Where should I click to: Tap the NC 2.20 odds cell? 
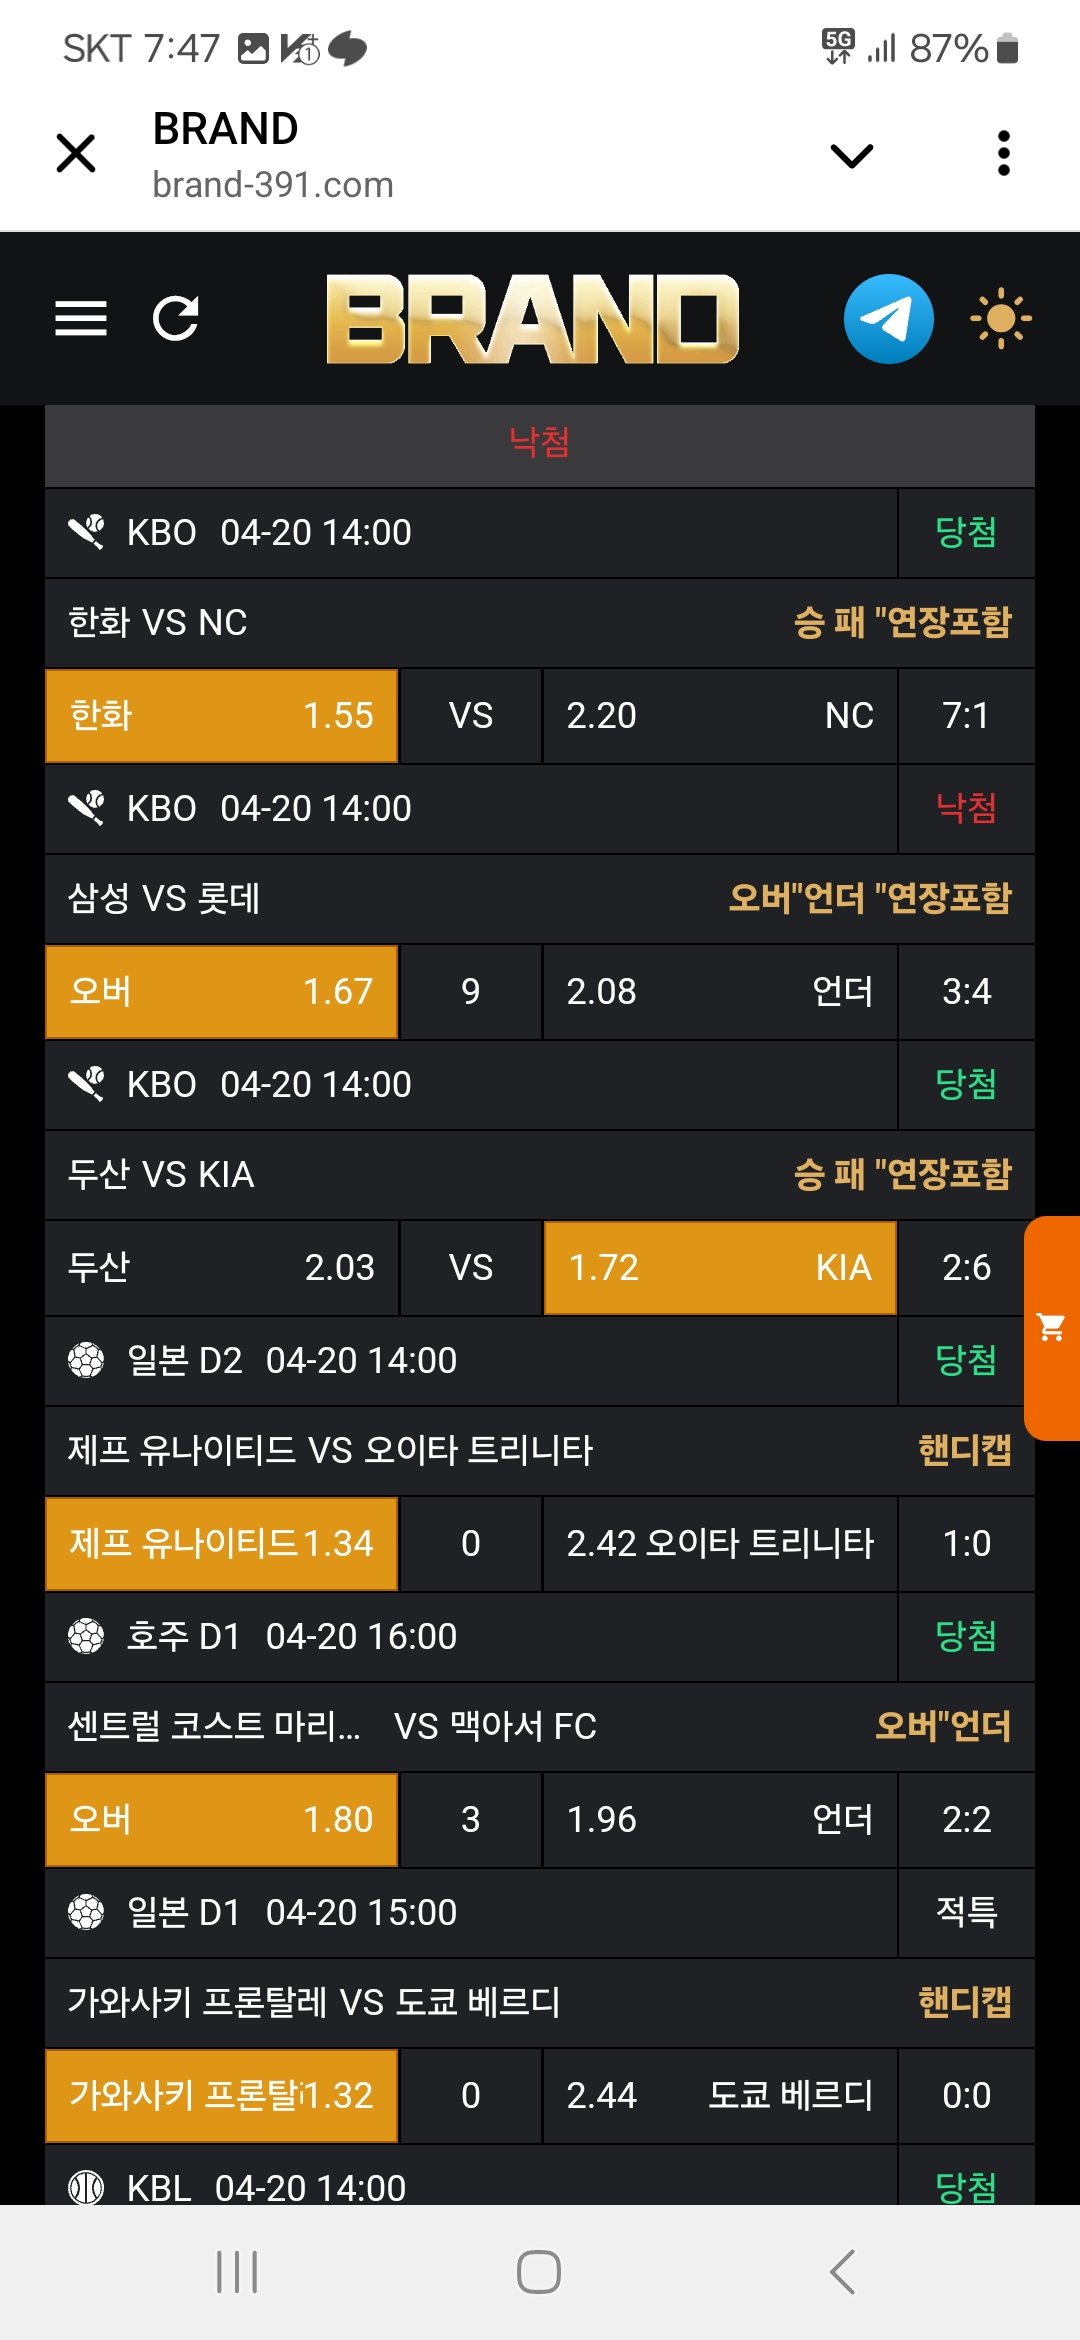click(720, 716)
